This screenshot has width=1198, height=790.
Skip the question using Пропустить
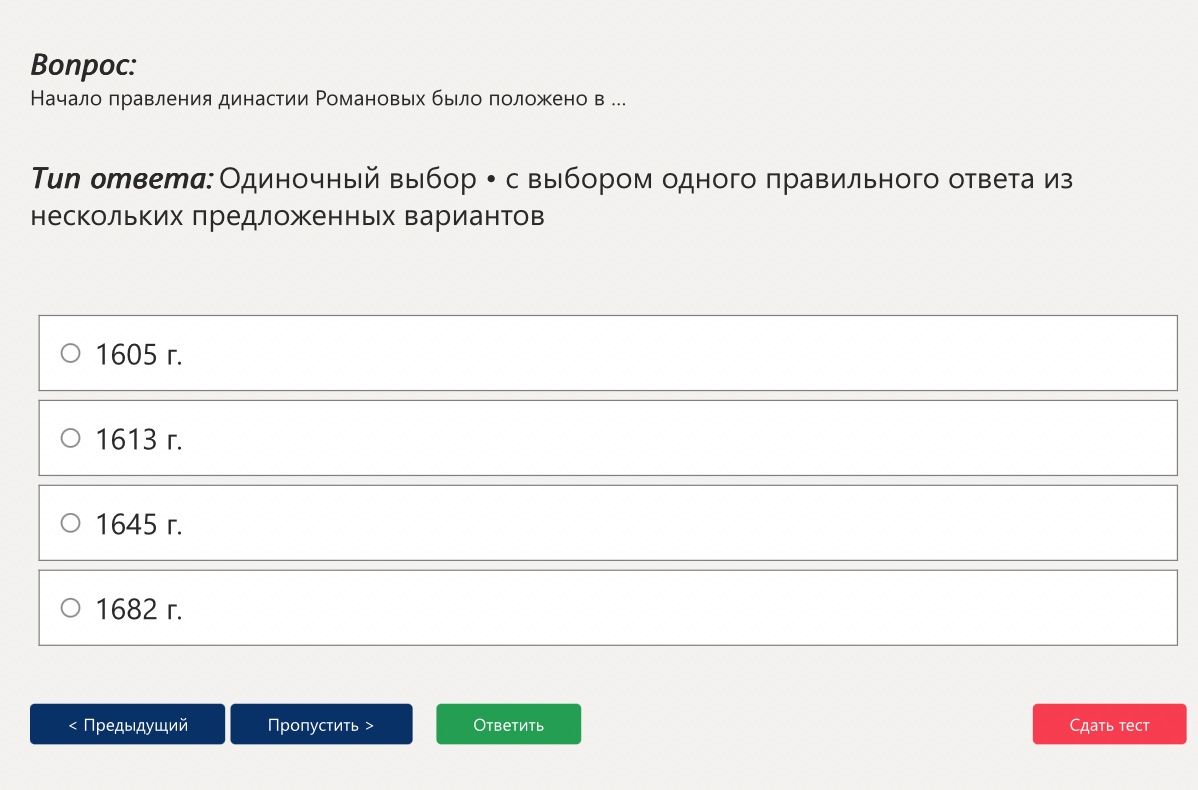tap(322, 724)
